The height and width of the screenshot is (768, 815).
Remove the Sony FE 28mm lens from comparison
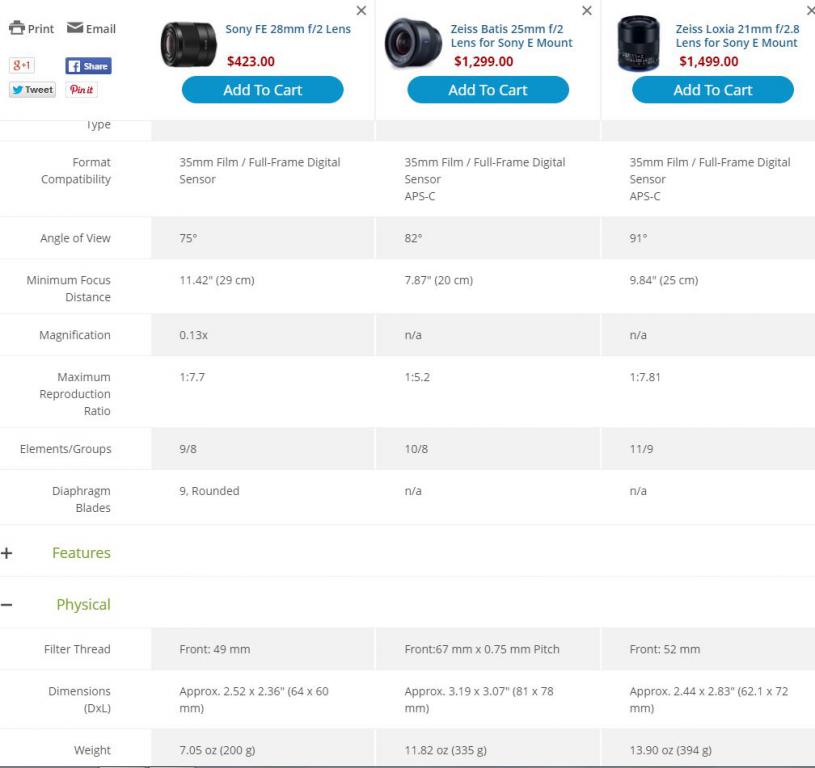point(361,10)
